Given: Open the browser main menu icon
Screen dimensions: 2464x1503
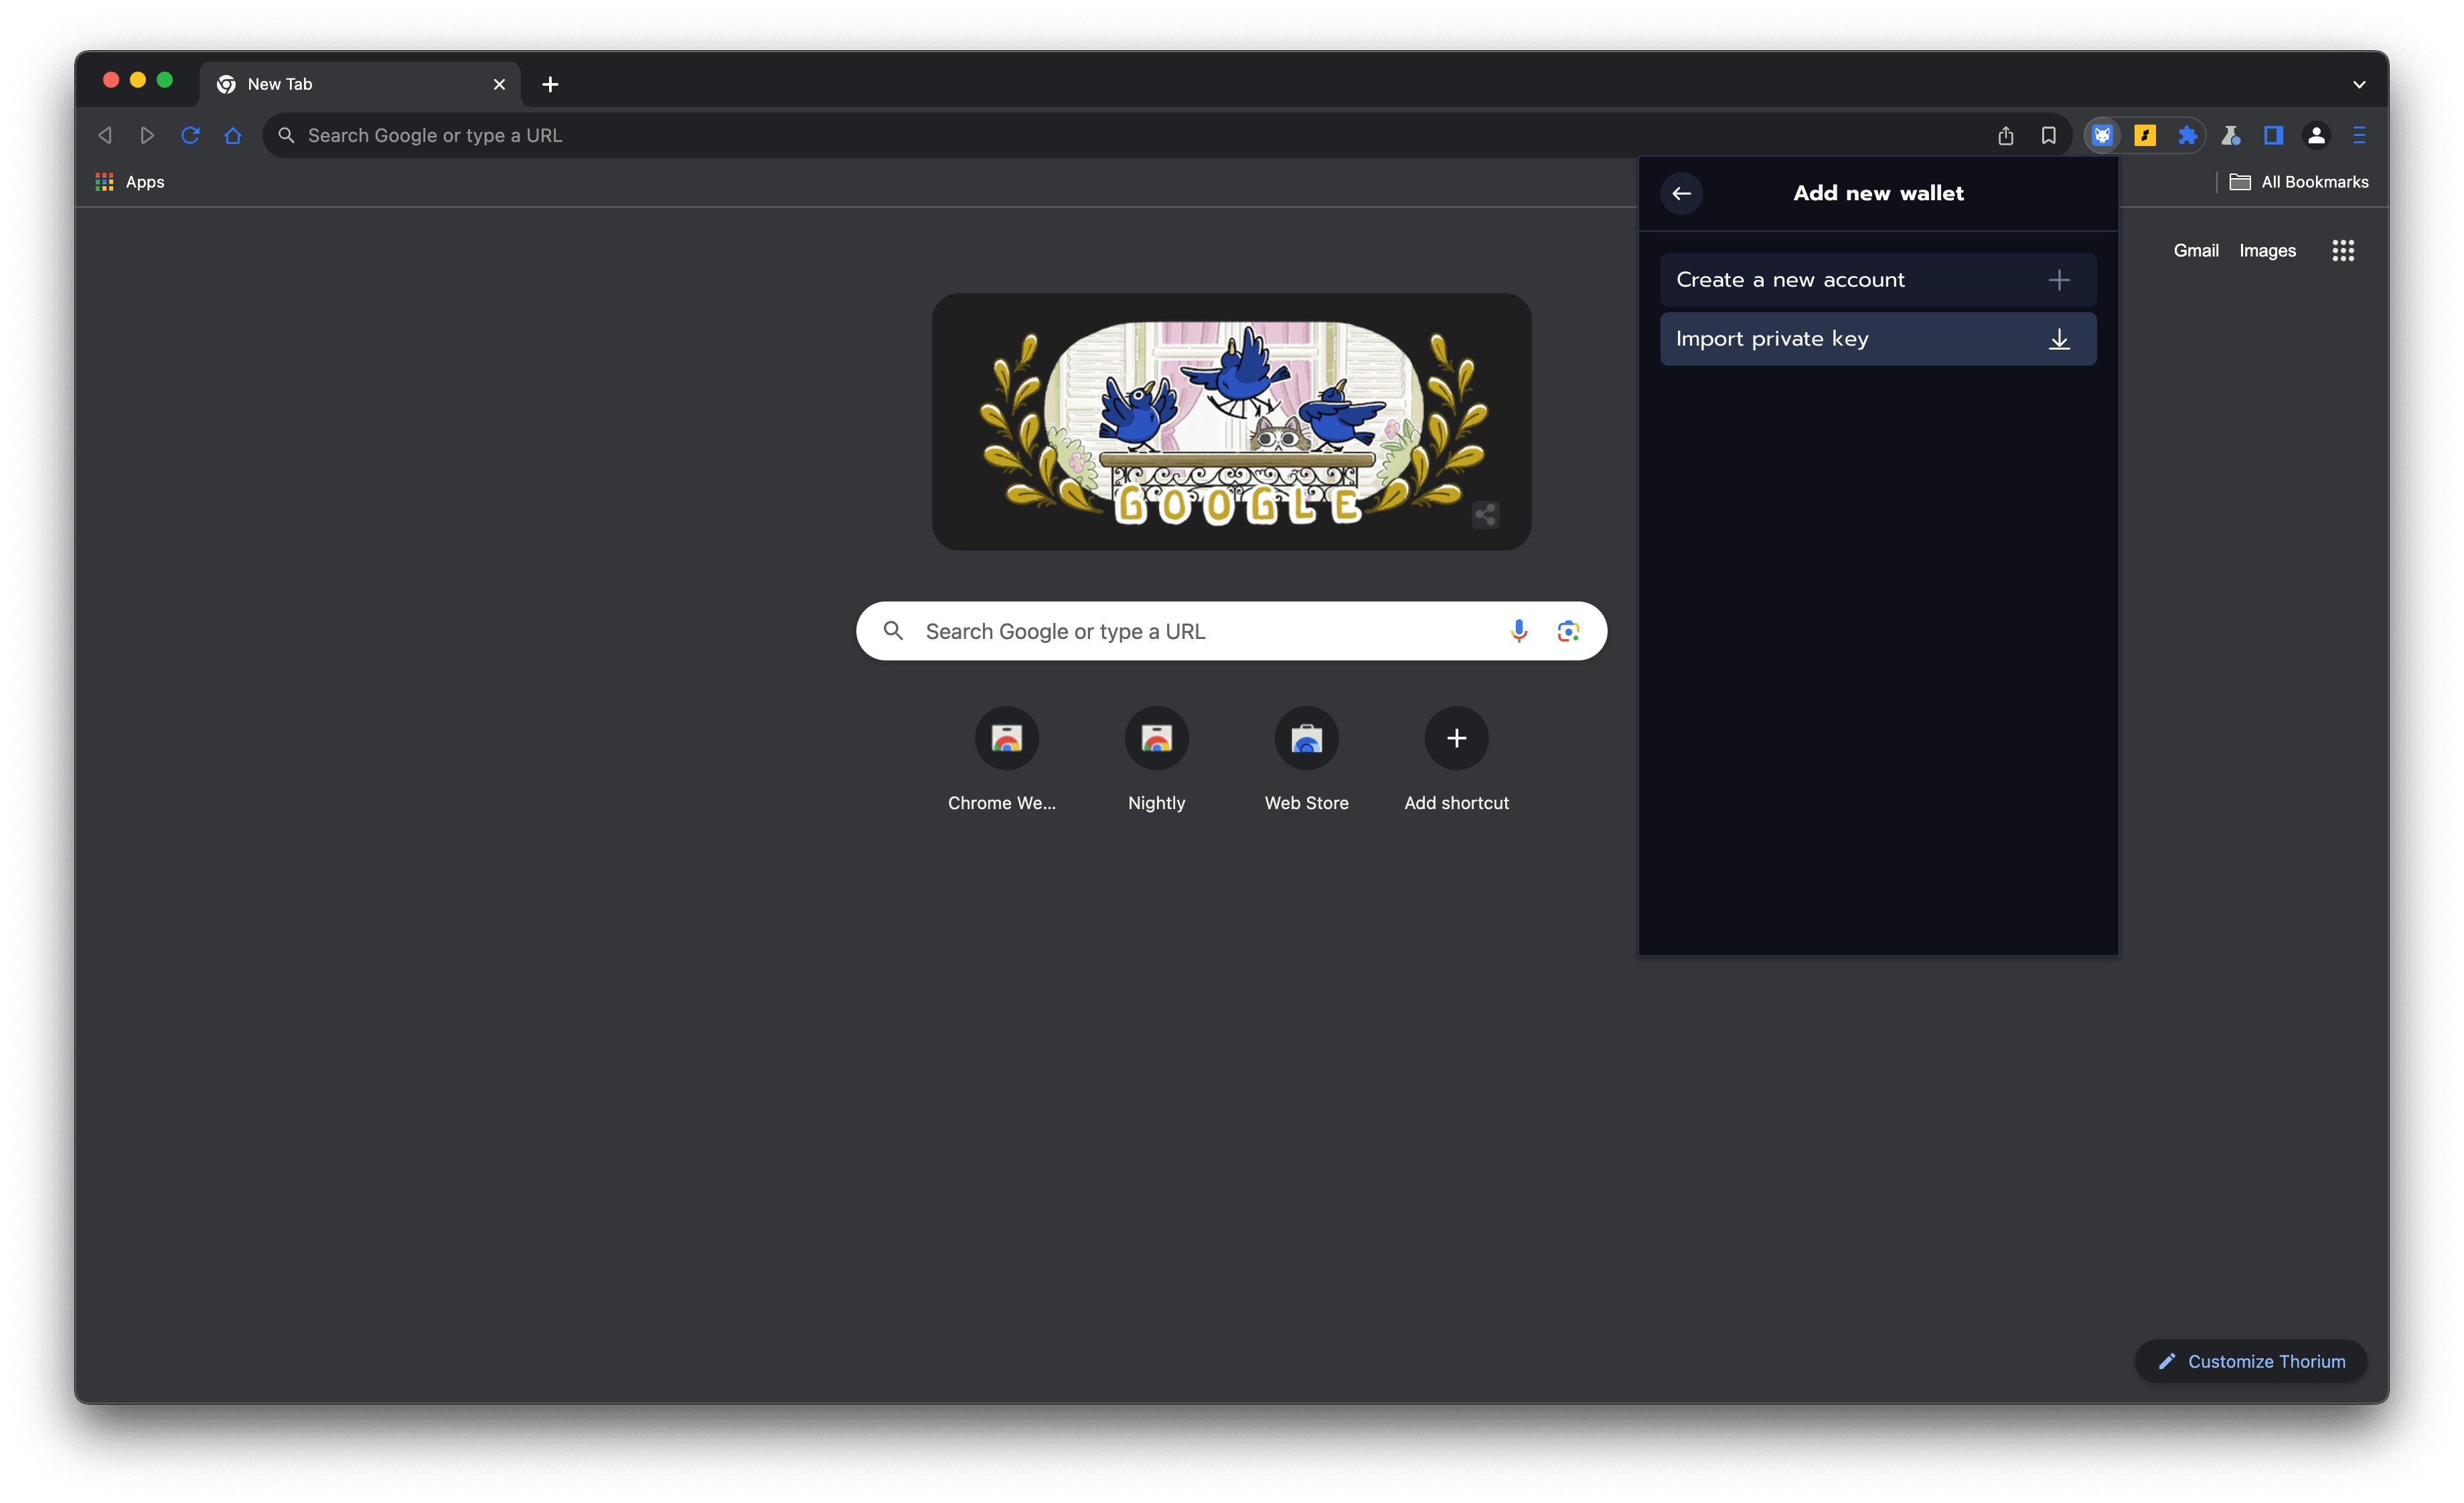Looking at the screenshot, I should [x=2359, y=135].
